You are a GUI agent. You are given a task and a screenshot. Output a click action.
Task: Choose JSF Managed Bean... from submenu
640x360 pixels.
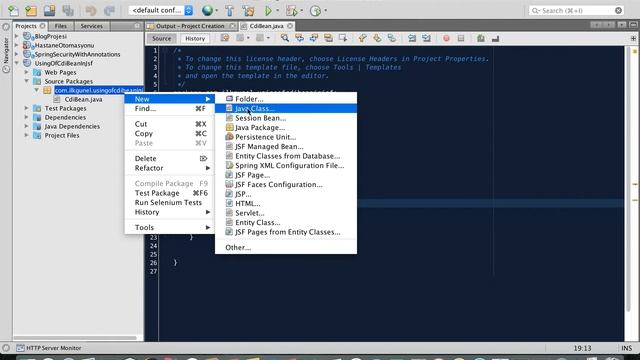286,147
